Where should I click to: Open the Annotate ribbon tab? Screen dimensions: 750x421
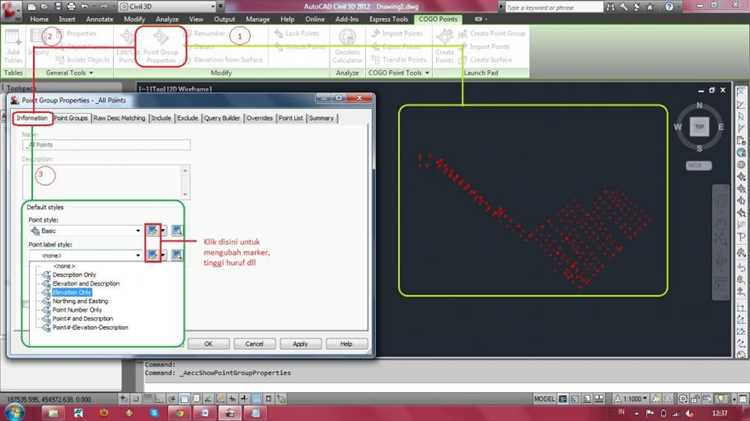[x=99, y=19]
